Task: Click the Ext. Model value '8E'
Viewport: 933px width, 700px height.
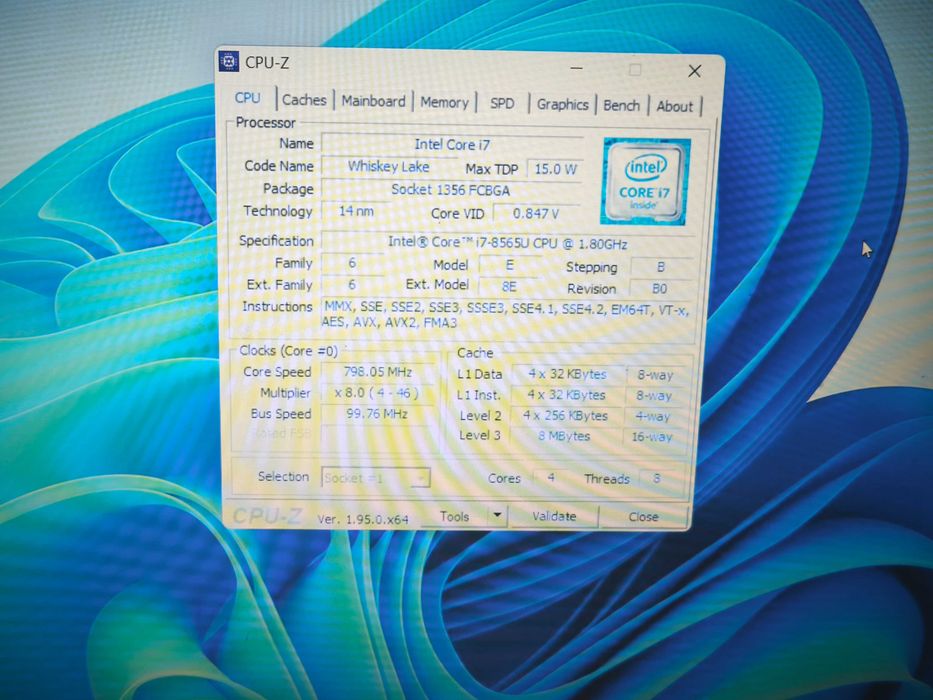Action: point(509,287)
